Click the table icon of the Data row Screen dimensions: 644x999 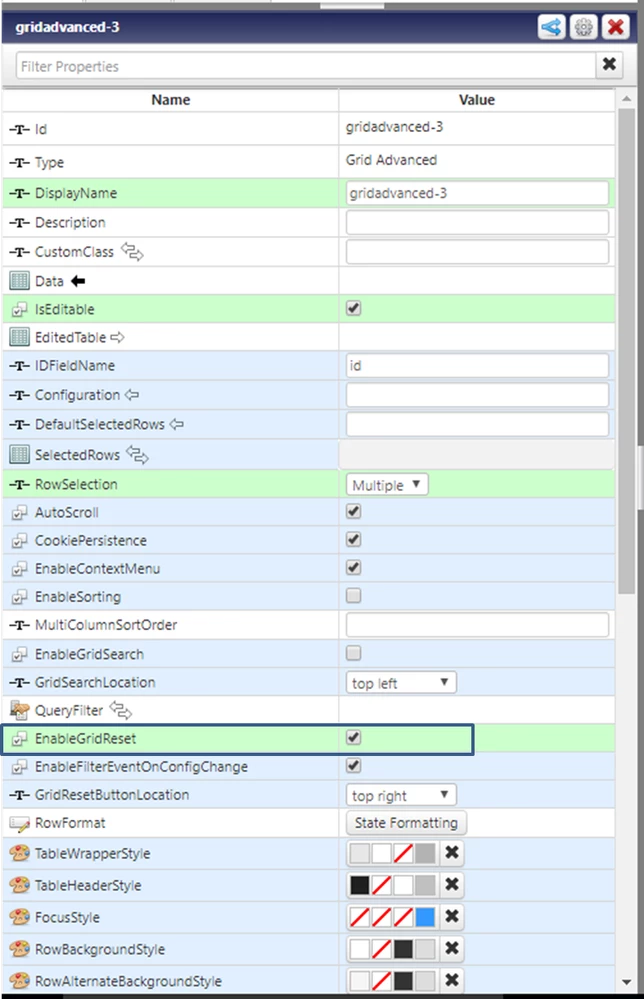(20, 281)
